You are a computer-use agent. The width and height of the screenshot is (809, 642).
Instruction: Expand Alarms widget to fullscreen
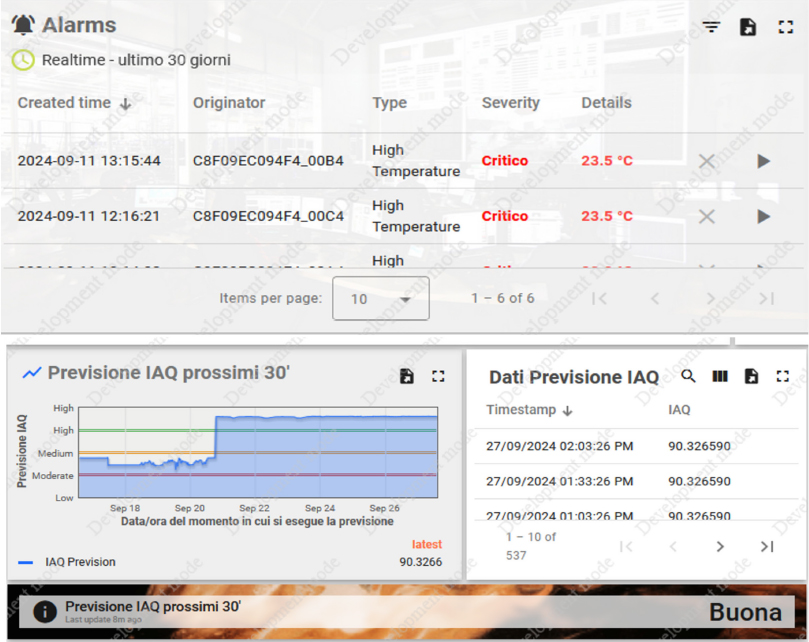coord(785,27)
